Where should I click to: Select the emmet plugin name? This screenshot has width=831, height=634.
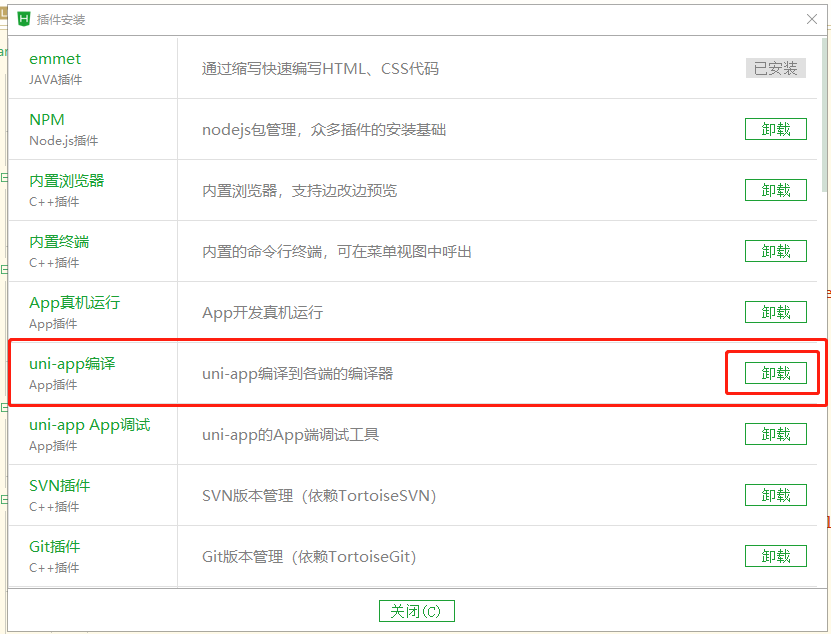55,59
